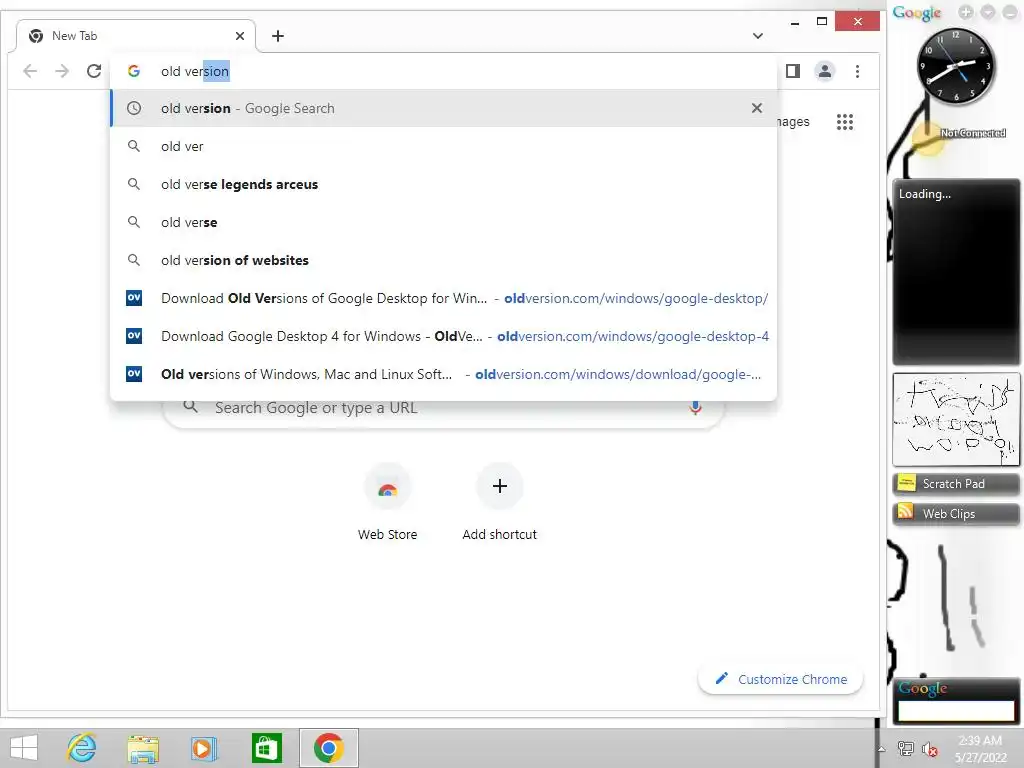
Task: Choose the 'old ver' suggestion
Action: 443,146
